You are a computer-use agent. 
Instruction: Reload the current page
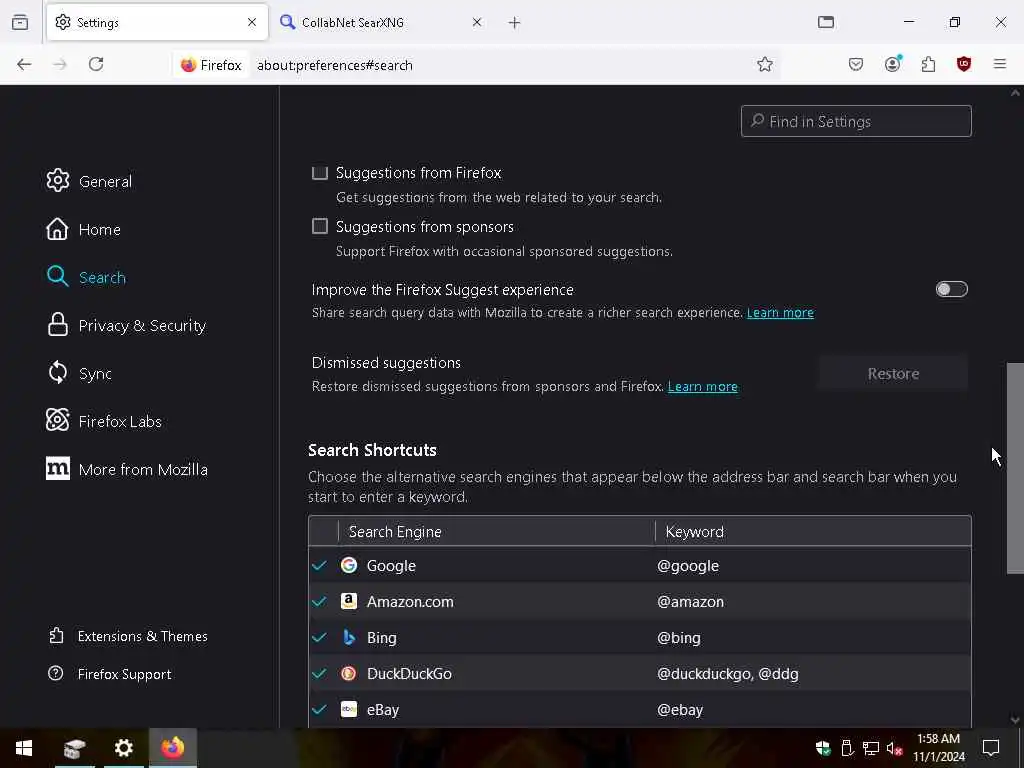[x=96, y=64]
